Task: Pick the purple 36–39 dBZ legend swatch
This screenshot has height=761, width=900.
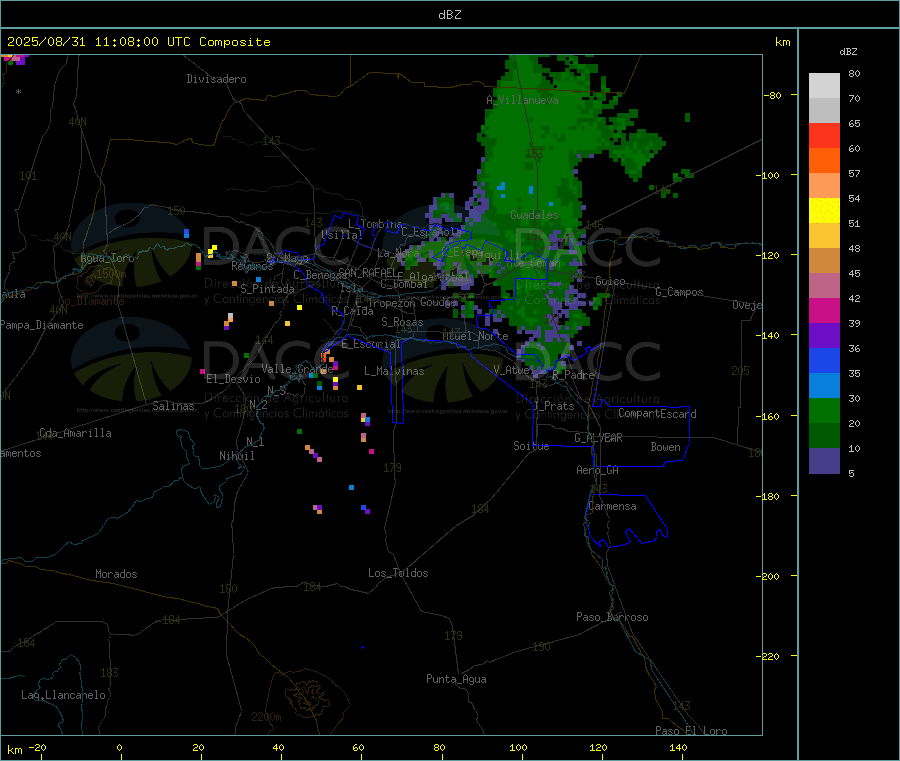Action: coord(824,336)
